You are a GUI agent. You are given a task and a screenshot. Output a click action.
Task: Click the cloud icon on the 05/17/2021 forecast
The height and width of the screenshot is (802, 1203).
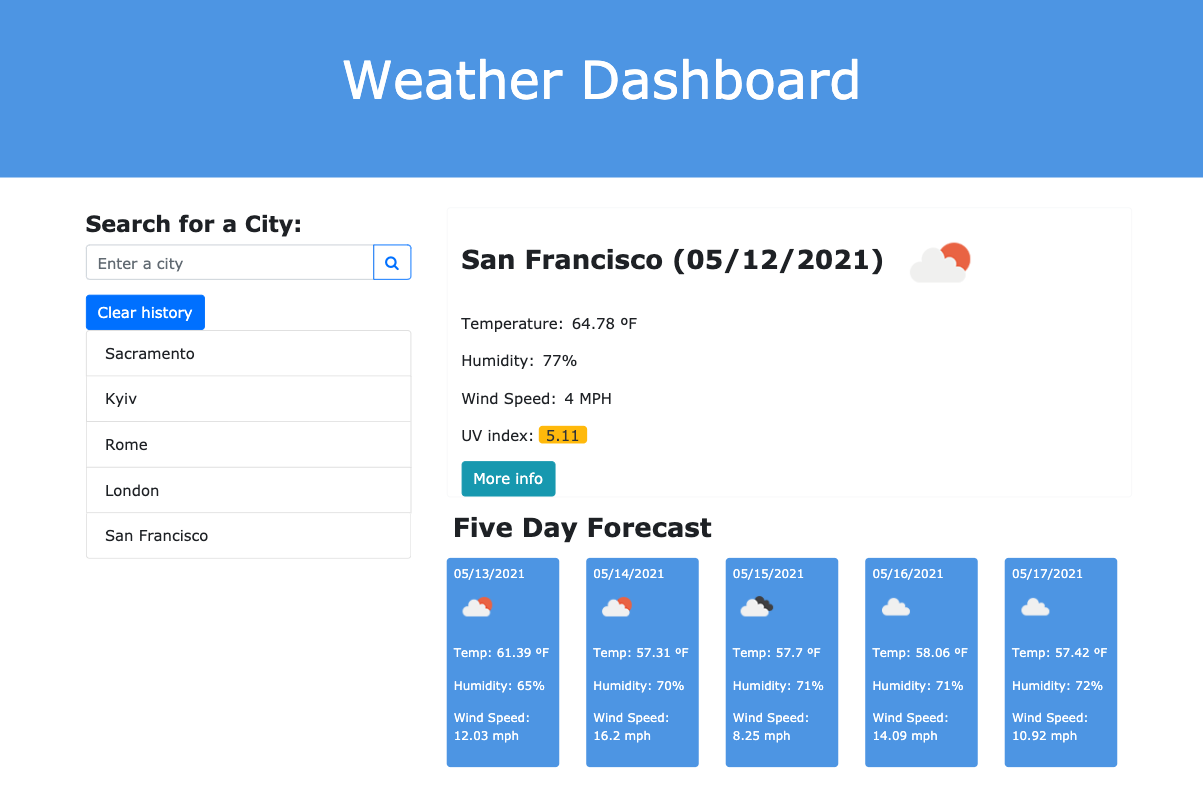(x=1033, y=607)
